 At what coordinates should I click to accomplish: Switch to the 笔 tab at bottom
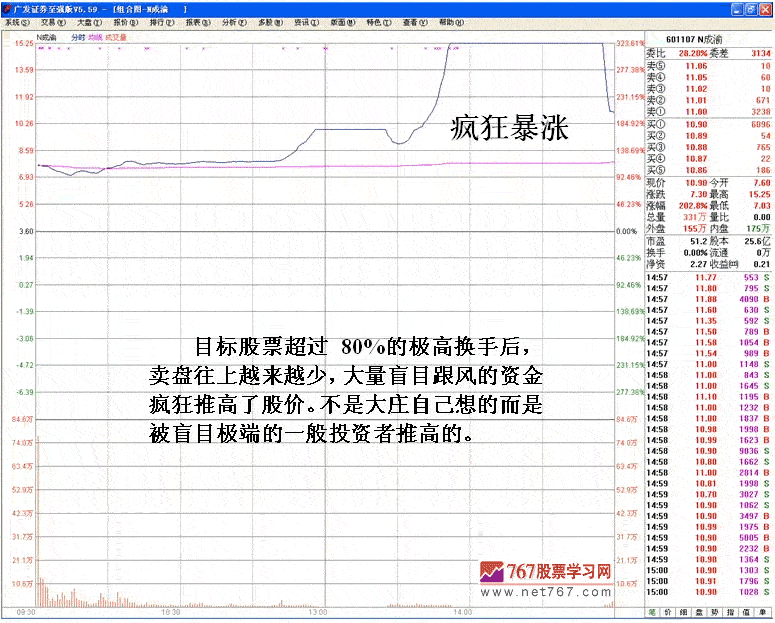[x=652, y=611]
